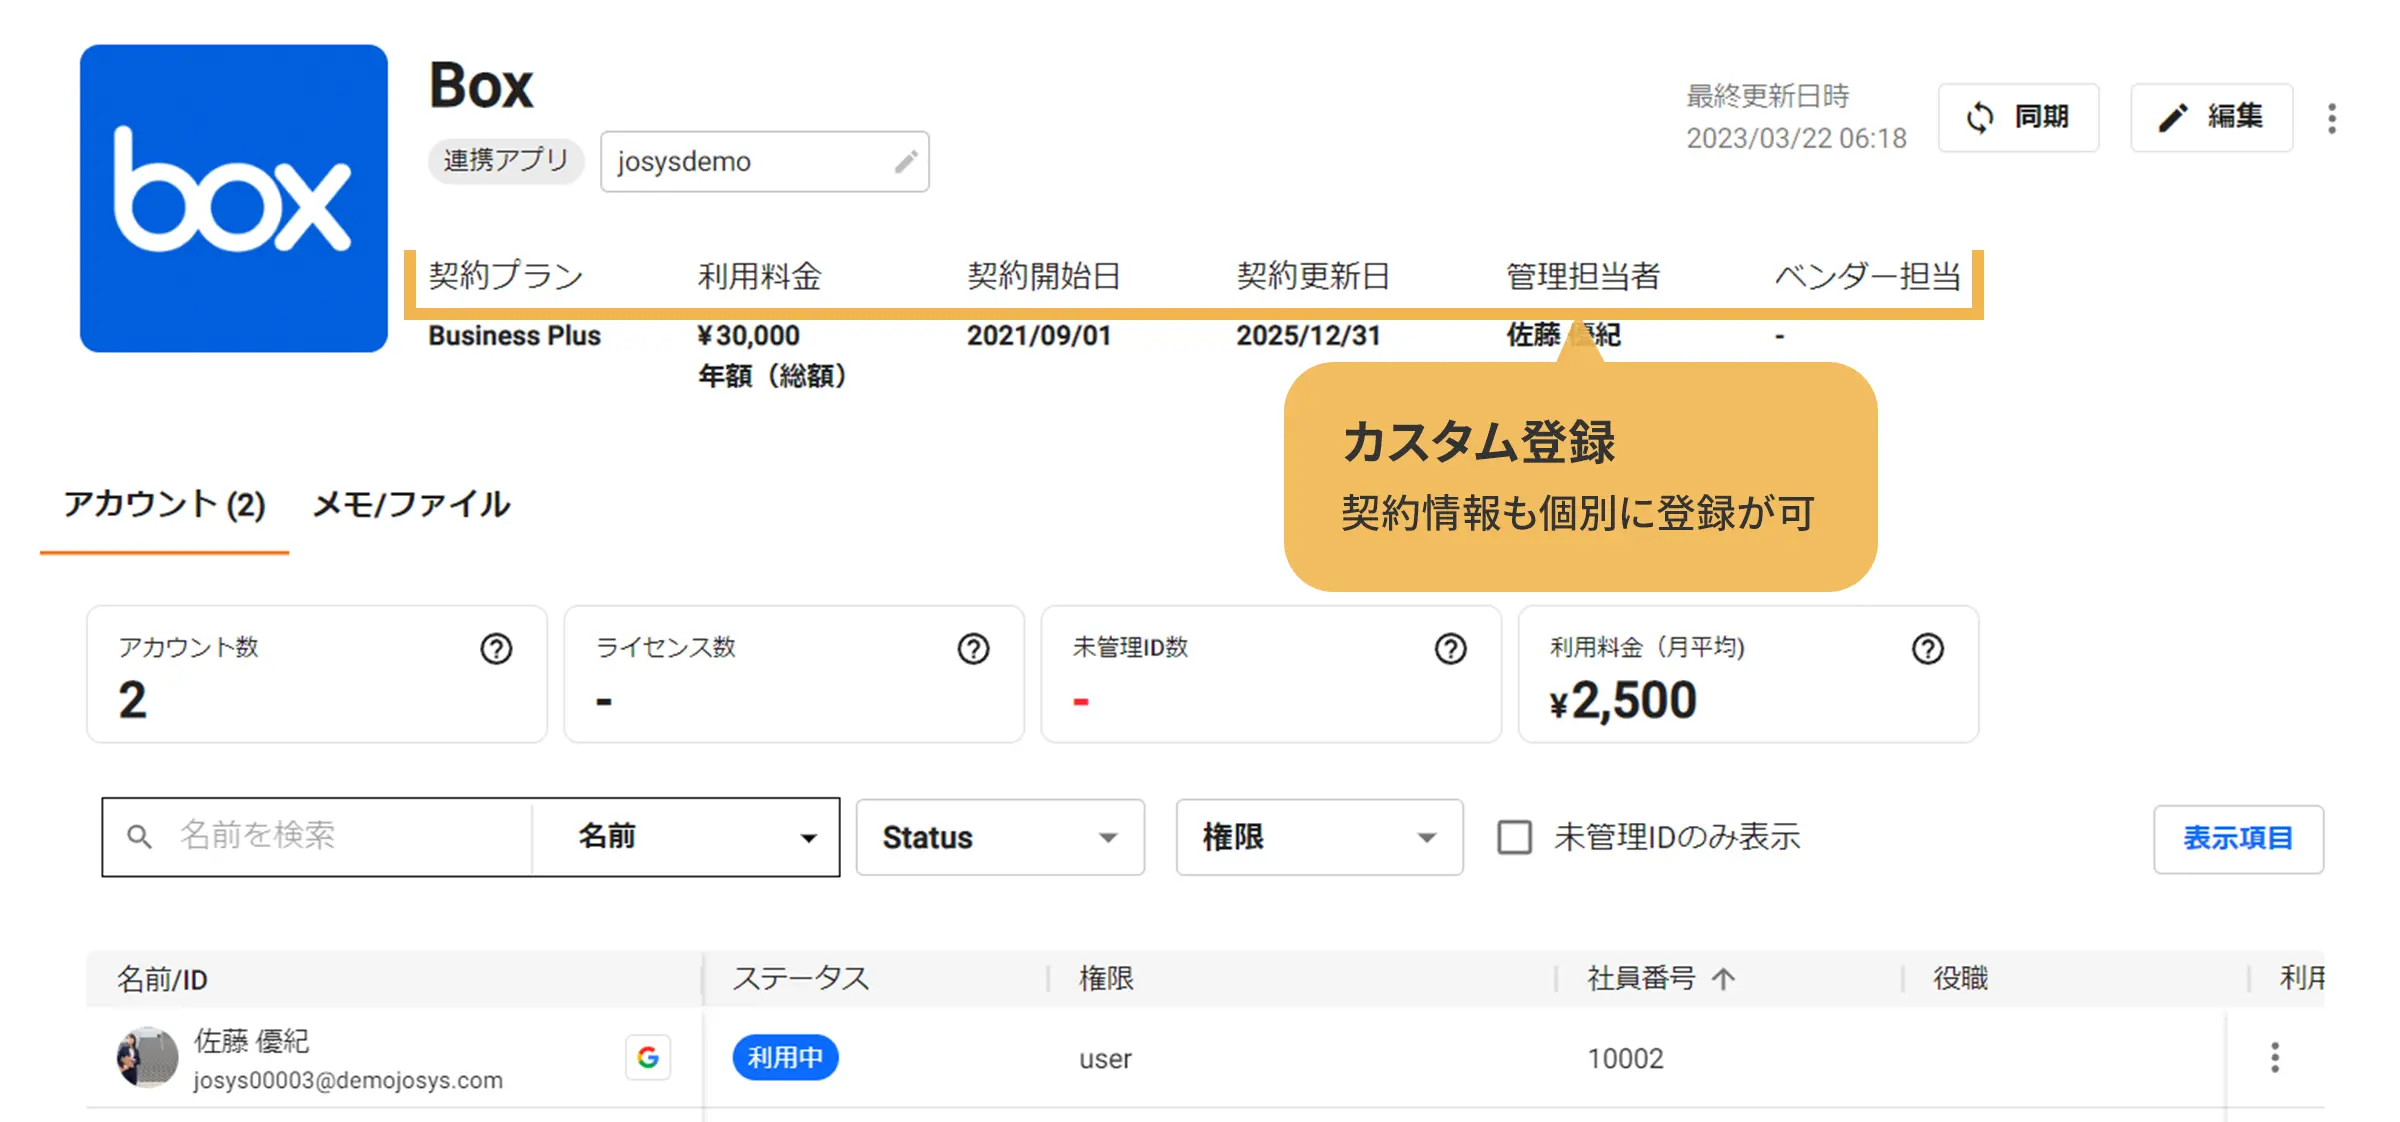Edit the josysdemo name via pencil icon
2400x1122 pixels.
[x=905, y=161]
